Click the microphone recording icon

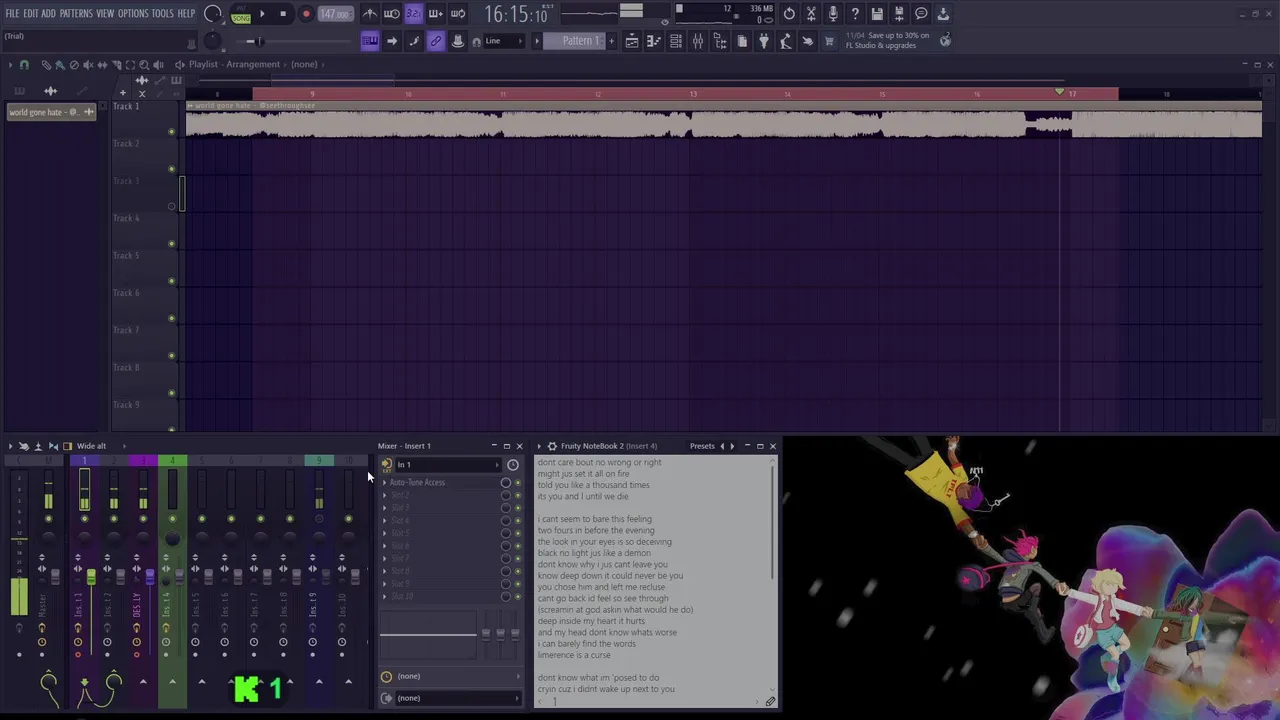tap(833, 14)
